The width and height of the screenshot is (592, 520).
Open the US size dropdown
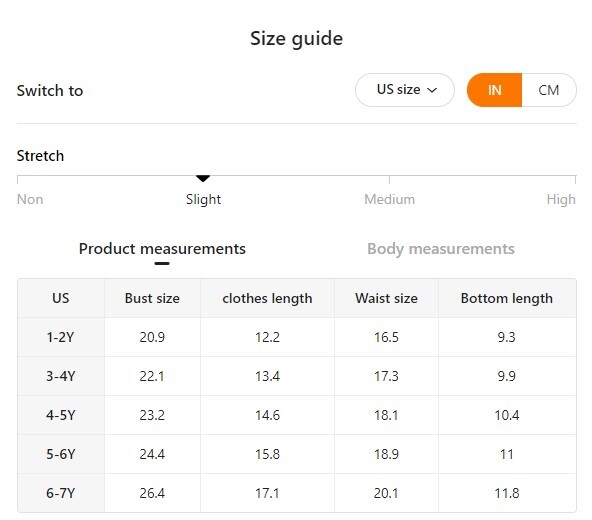coord(404,90)
